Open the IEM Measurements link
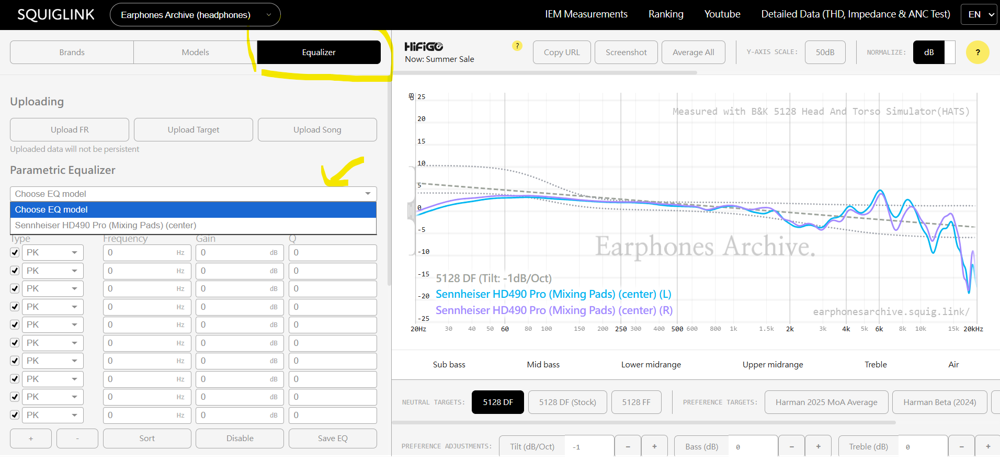Viewport: 1000px width, 457px height. tap(586, 14)
